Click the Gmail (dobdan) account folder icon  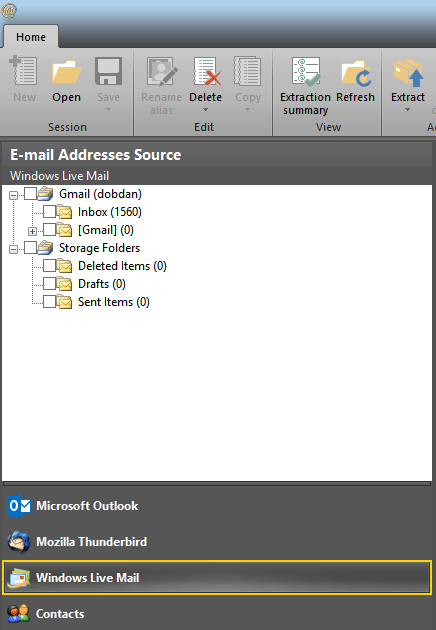45,194
